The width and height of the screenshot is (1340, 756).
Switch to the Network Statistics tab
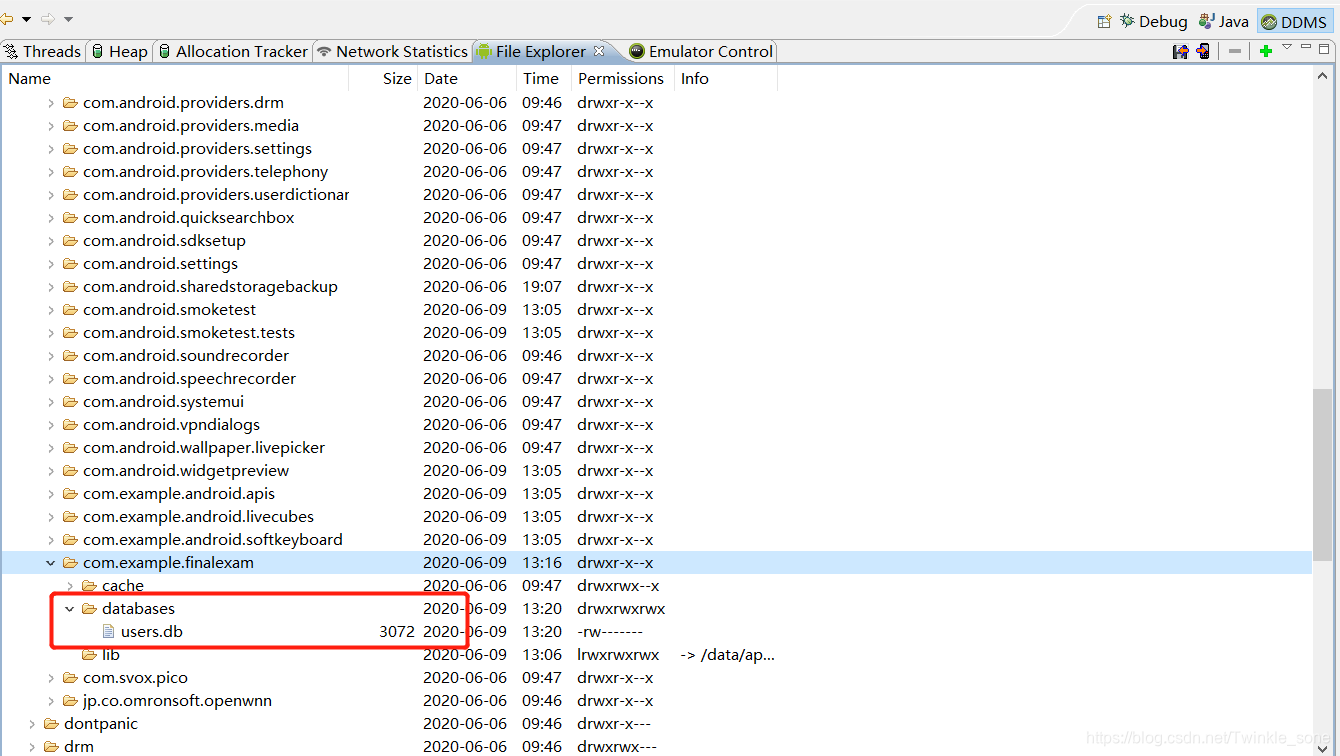coord(392,51)
